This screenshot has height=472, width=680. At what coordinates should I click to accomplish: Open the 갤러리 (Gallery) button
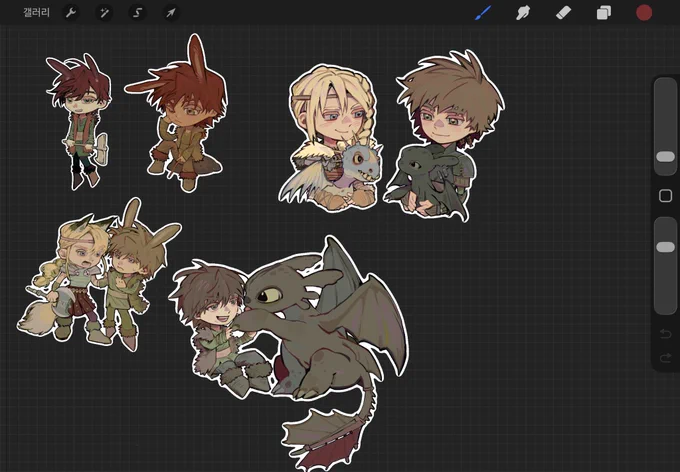tap(36, 13)
